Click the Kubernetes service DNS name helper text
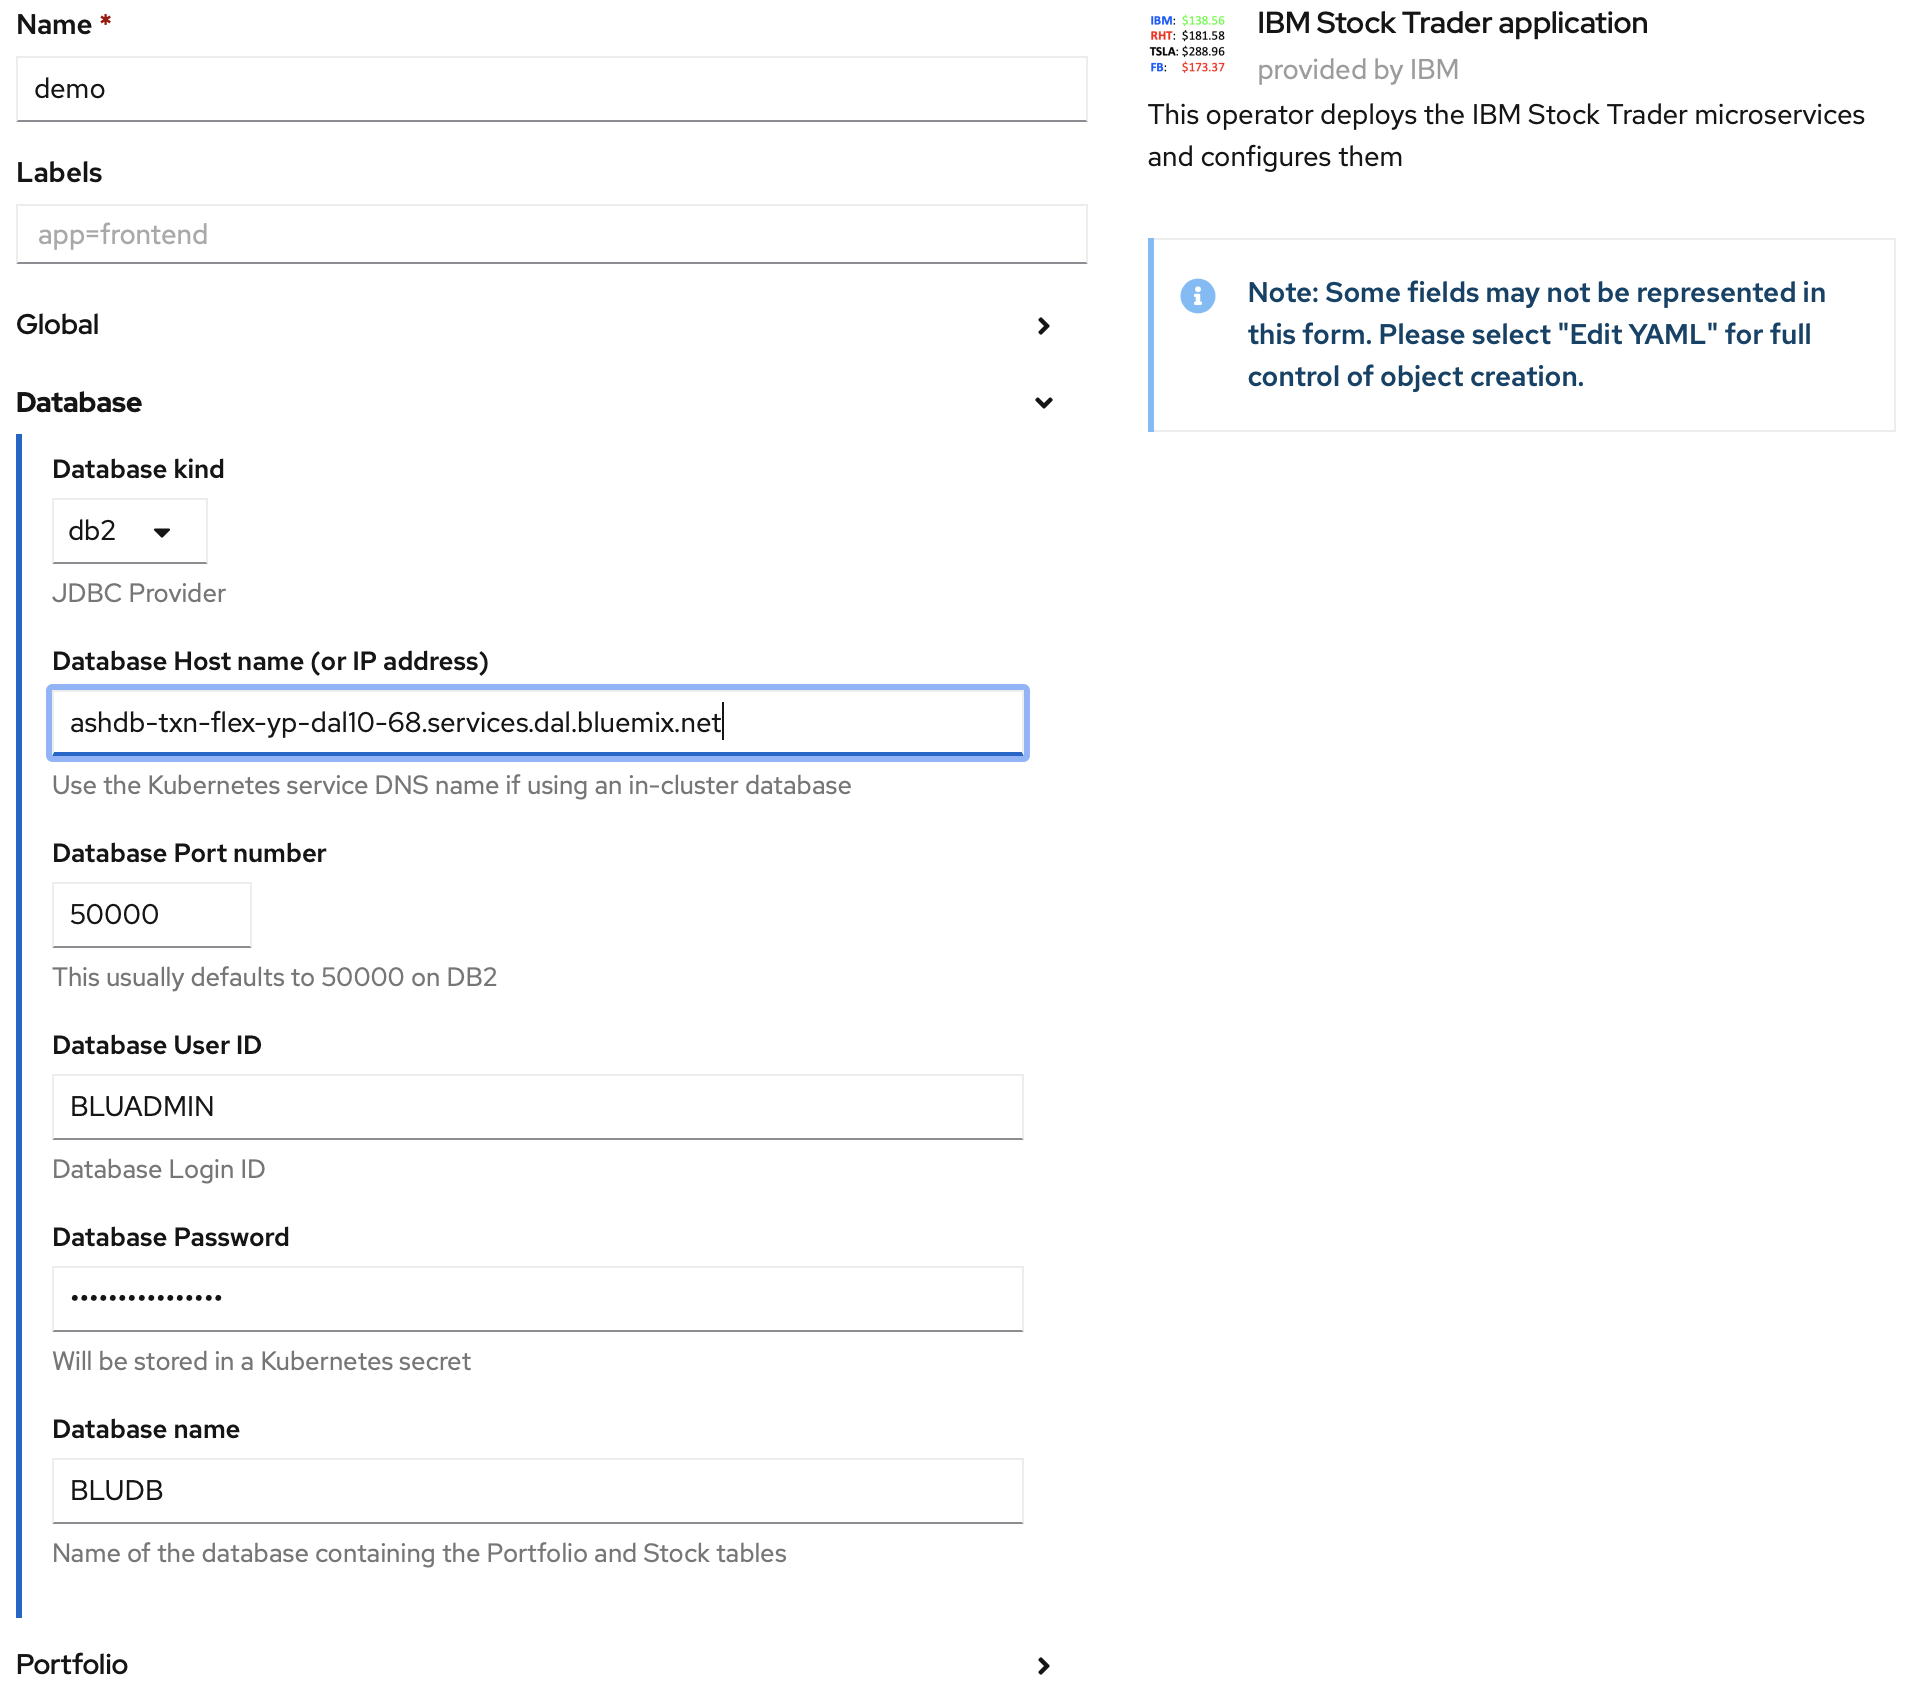 coord(452,785)
